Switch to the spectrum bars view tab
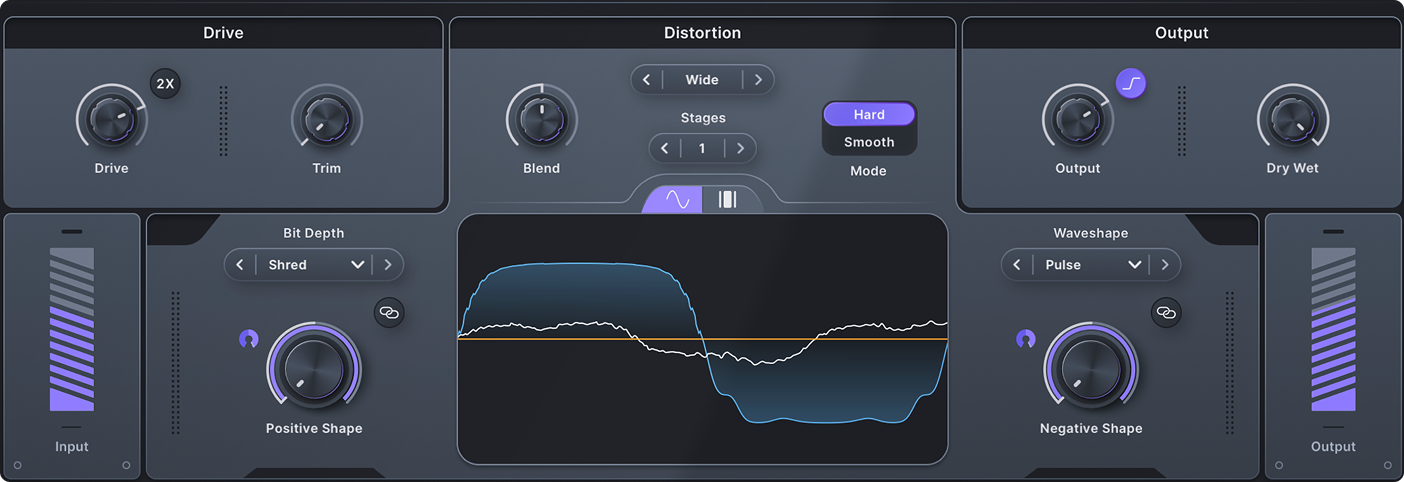Screen dimensions: 1404x482 [x=728, y=199]
